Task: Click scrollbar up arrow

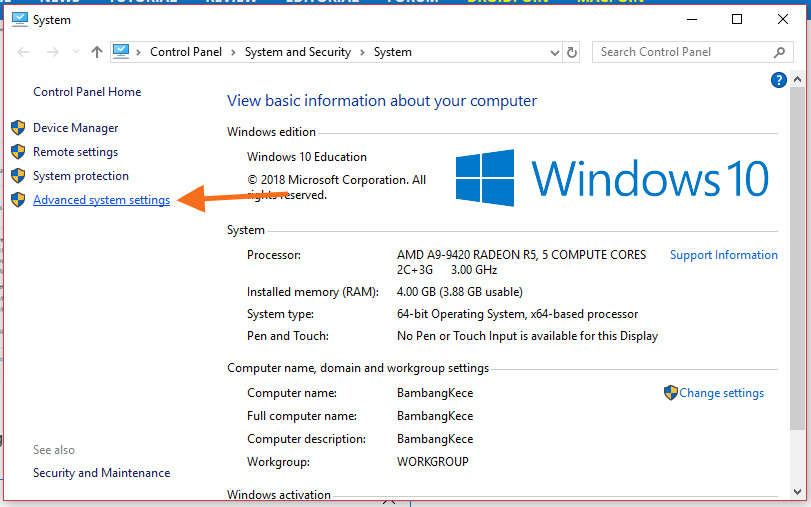Action: 797,80
